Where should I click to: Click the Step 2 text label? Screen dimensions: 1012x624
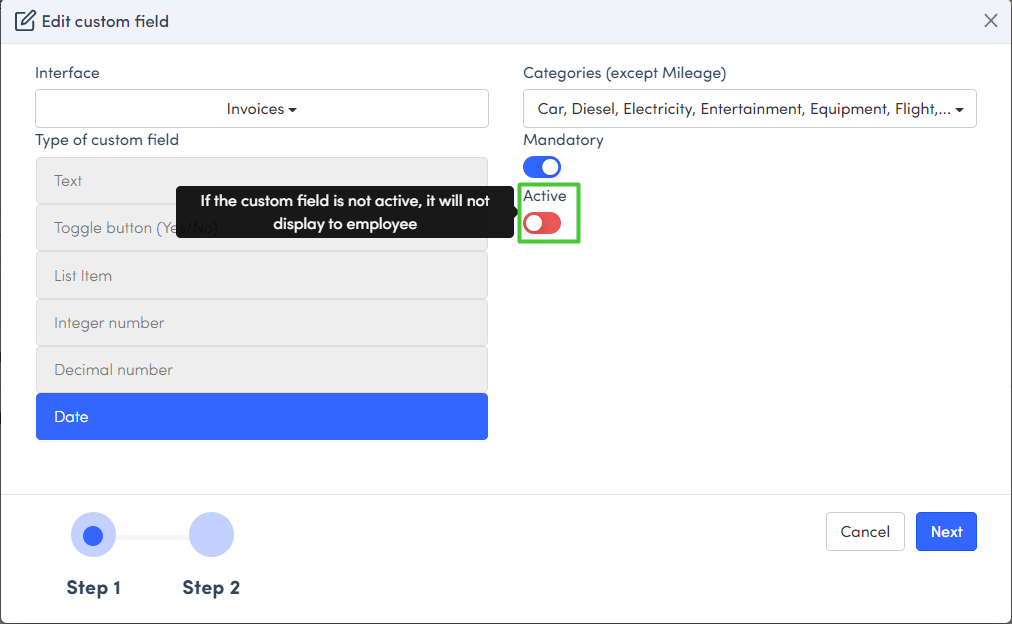[x=211, y=588]
